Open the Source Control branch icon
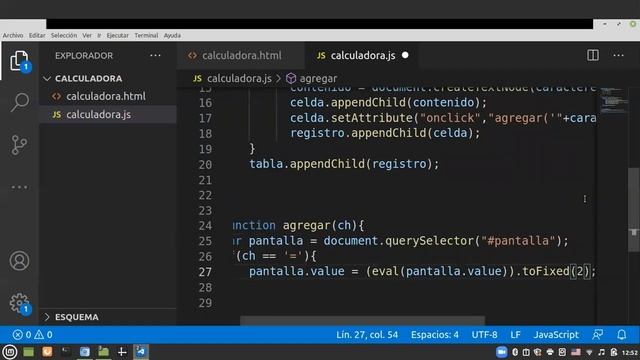This screenshot has width=640, height=360. coord(19,145)
